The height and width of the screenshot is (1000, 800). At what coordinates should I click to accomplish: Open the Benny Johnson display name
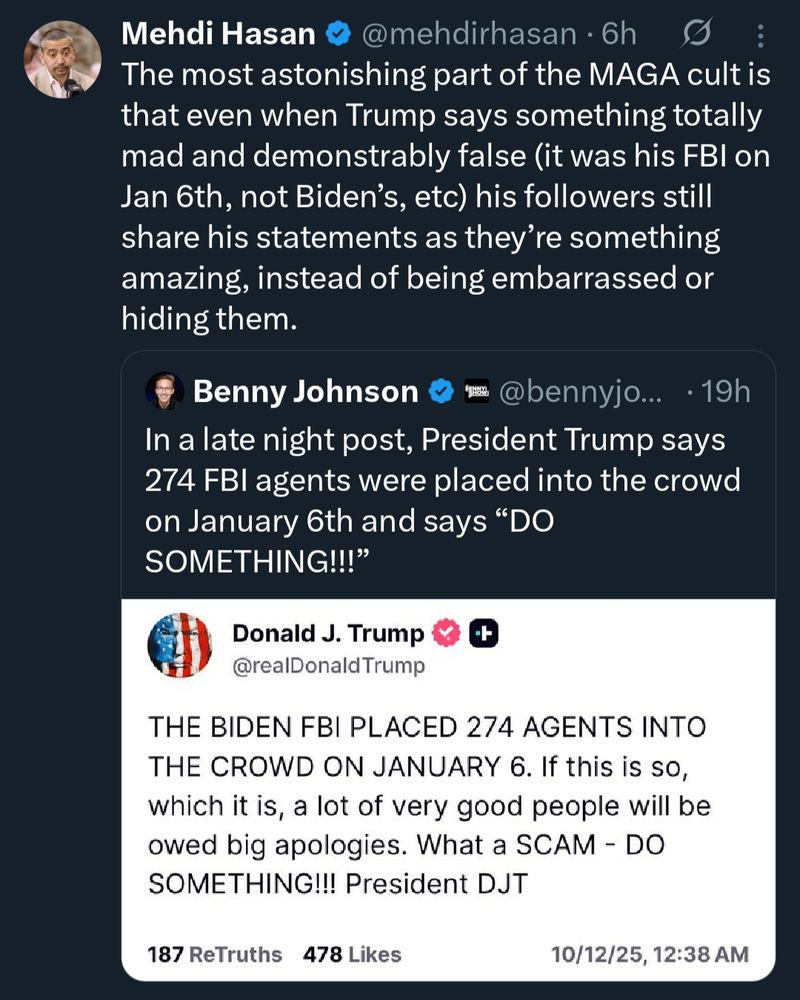pos(305,392)
